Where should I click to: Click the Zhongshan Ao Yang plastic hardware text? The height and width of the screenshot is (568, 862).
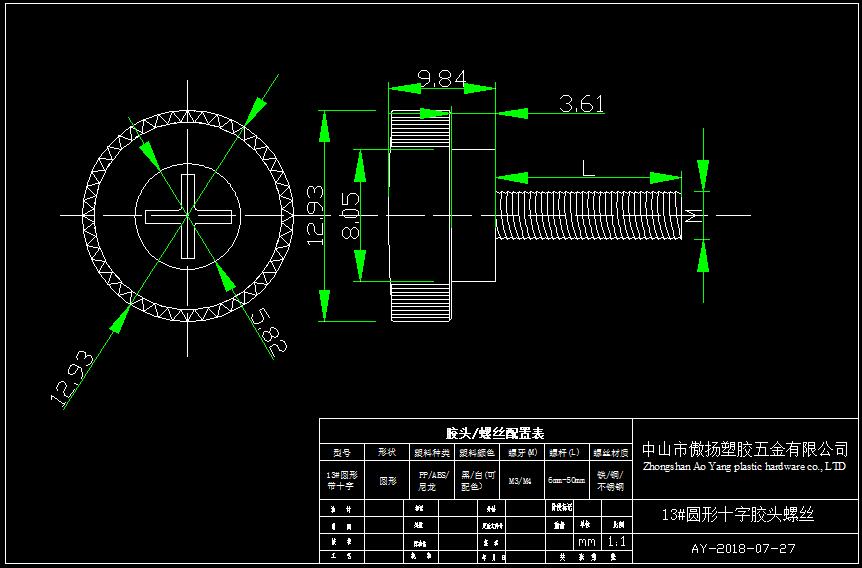pos(745,467)
